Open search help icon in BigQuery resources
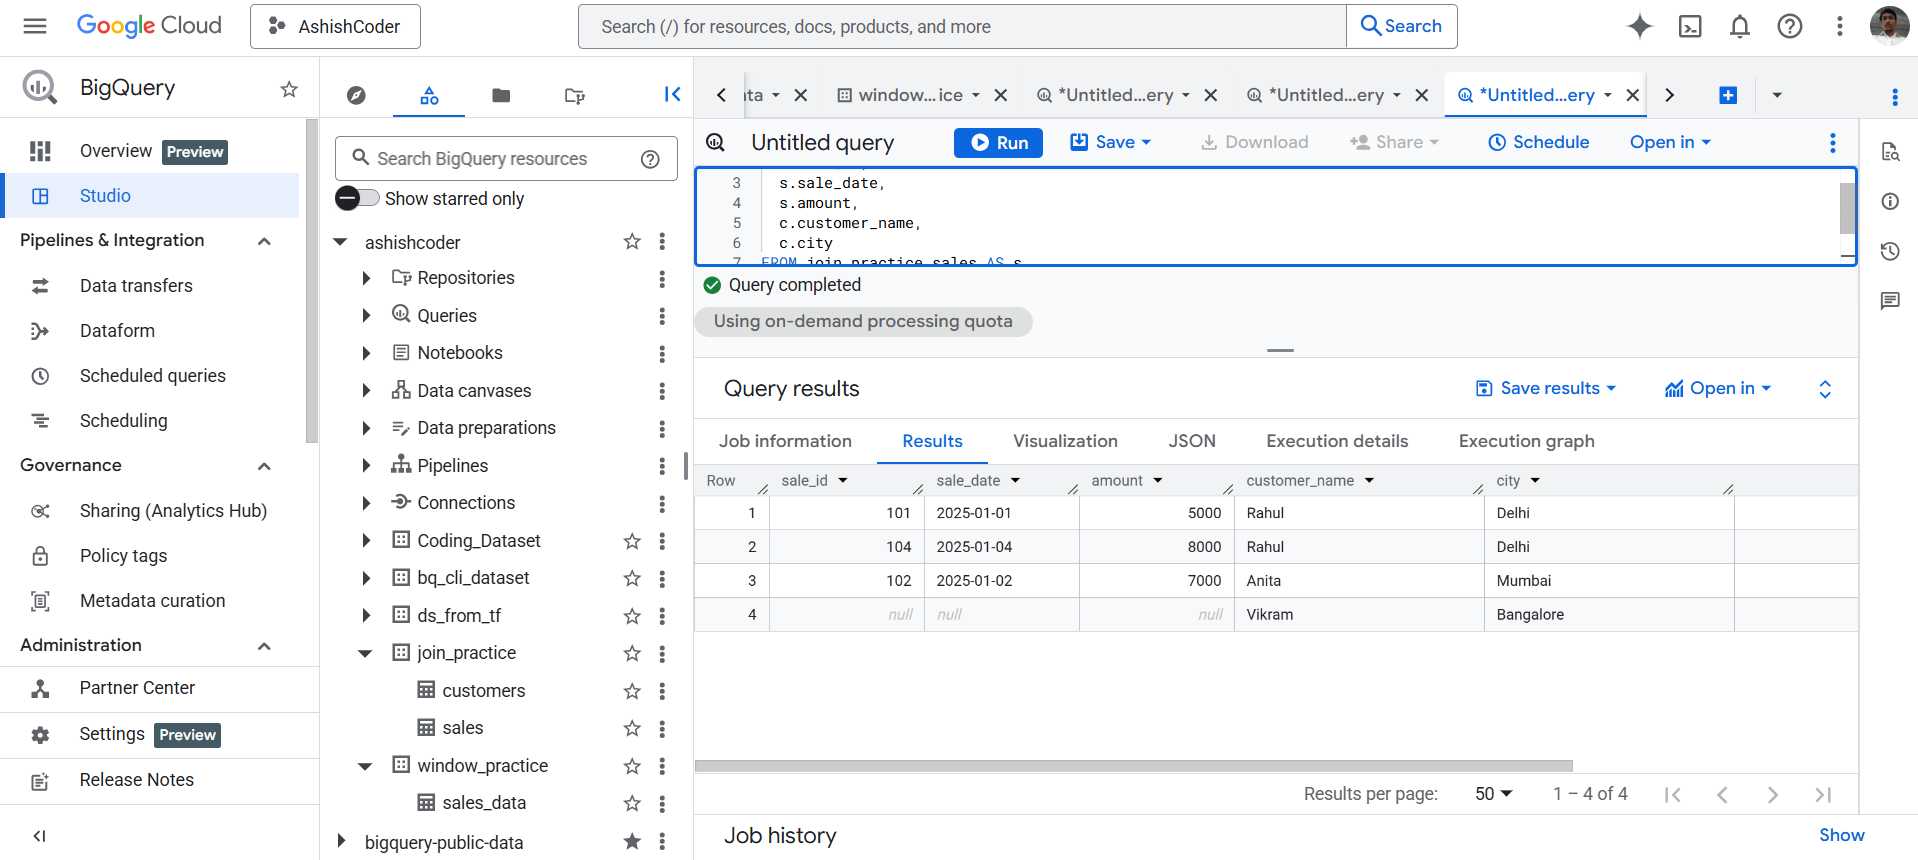The image size is (1918, 860). (x=650, y=159)
